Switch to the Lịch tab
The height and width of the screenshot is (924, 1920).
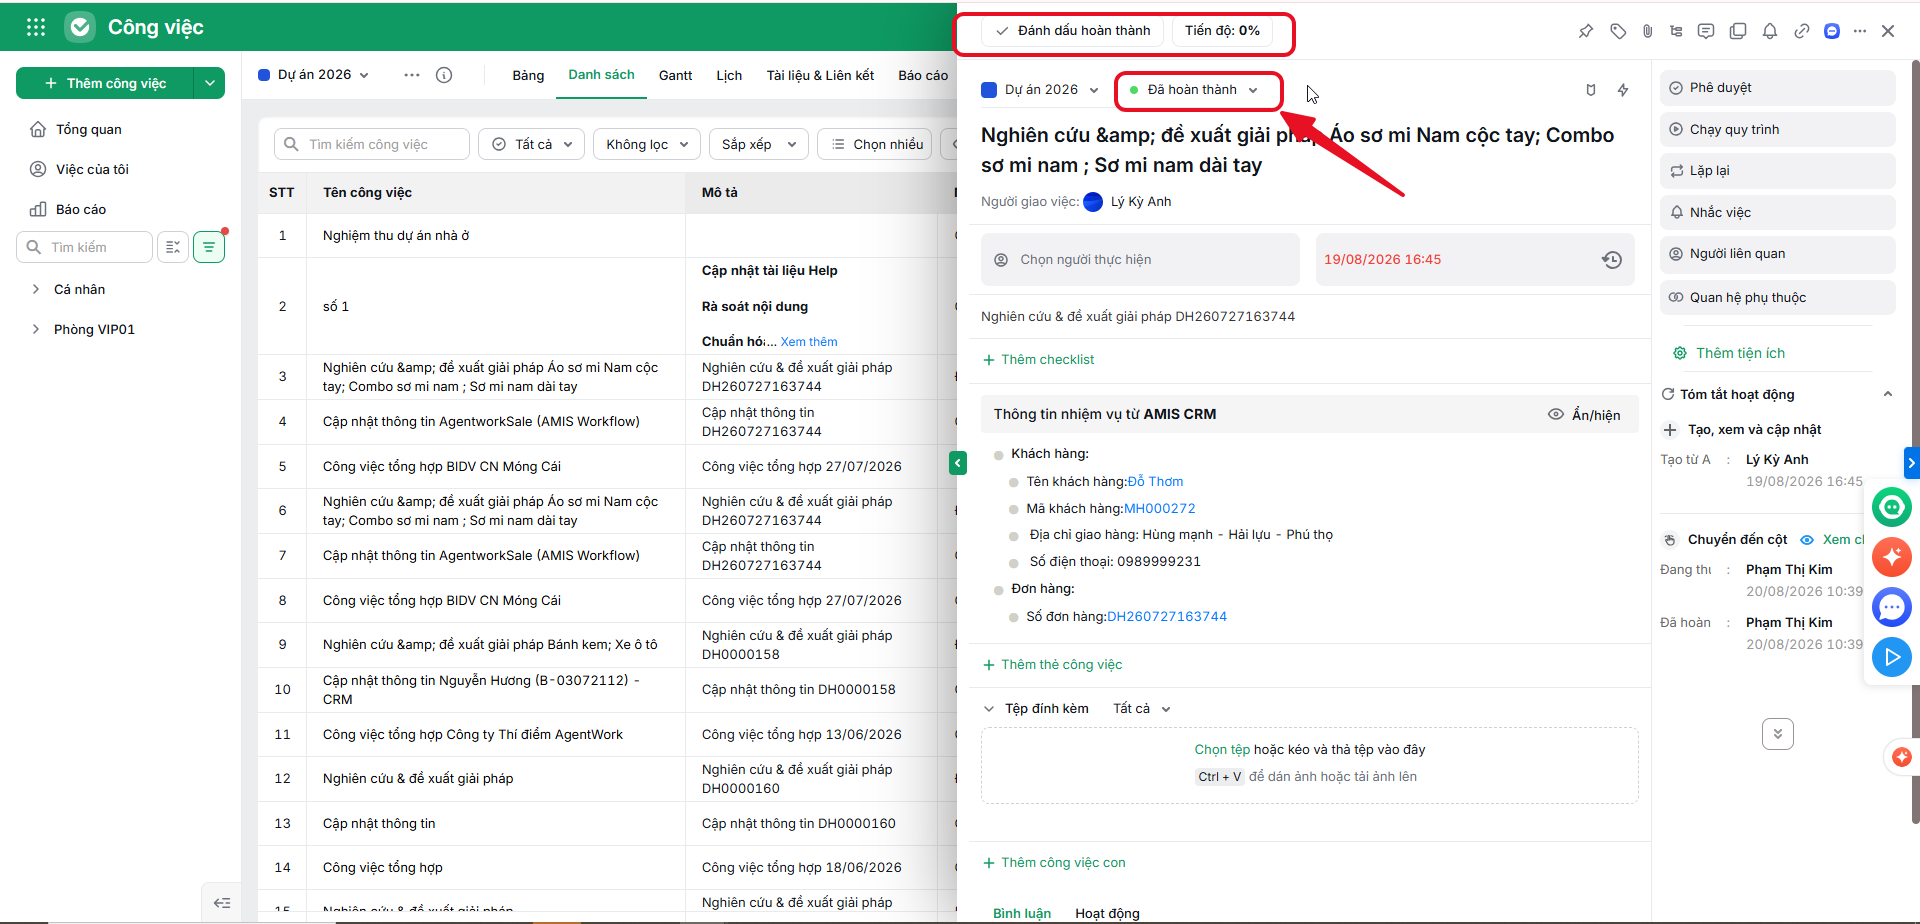(x=729, y=76)
